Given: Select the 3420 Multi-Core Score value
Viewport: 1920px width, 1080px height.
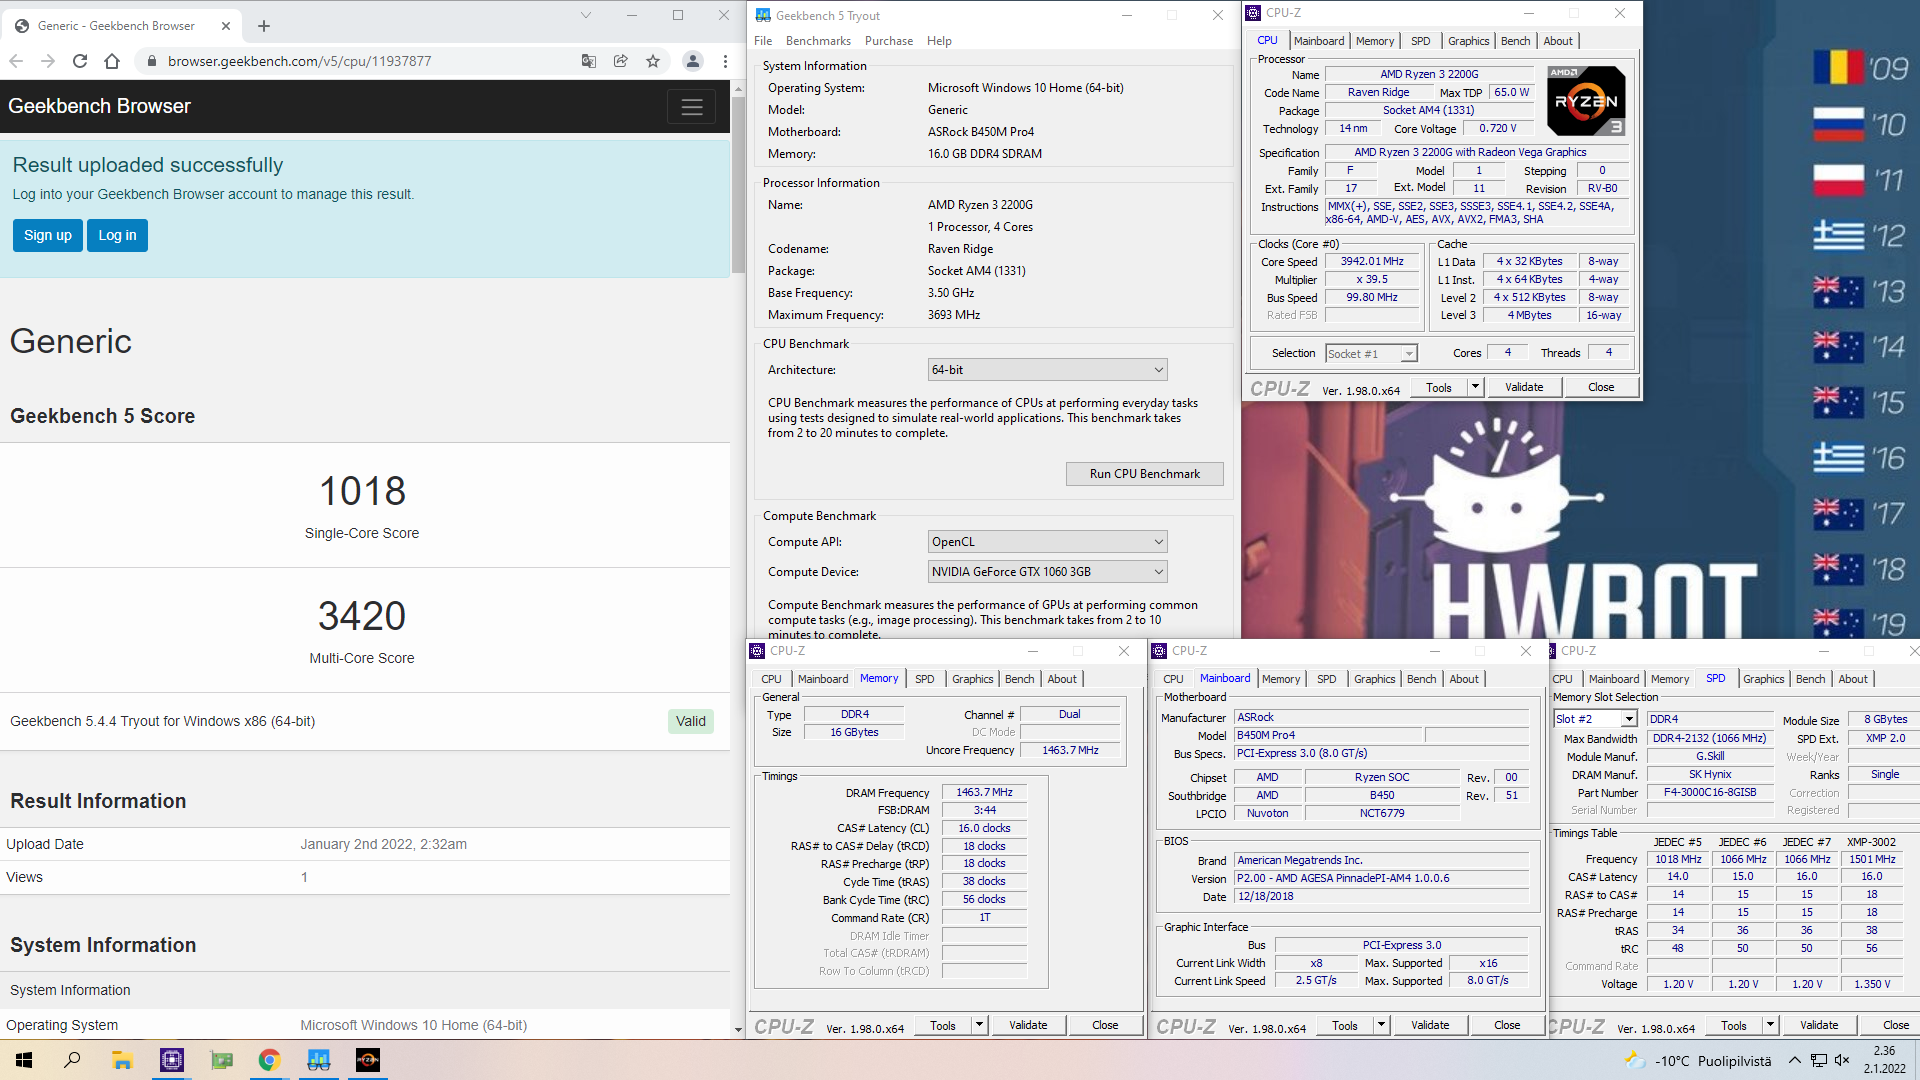Looking at the screenshot, I should [x=362, y=616].
